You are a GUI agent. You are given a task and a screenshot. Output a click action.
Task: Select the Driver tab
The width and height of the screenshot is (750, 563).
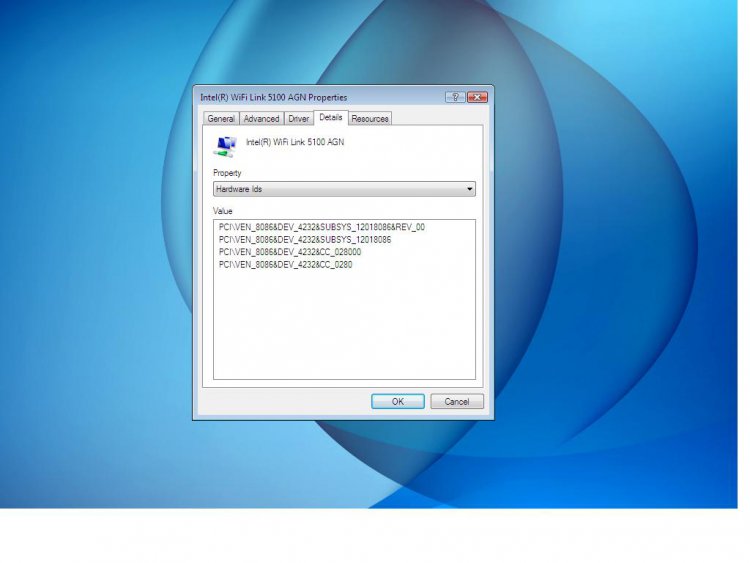pos(298,119)
